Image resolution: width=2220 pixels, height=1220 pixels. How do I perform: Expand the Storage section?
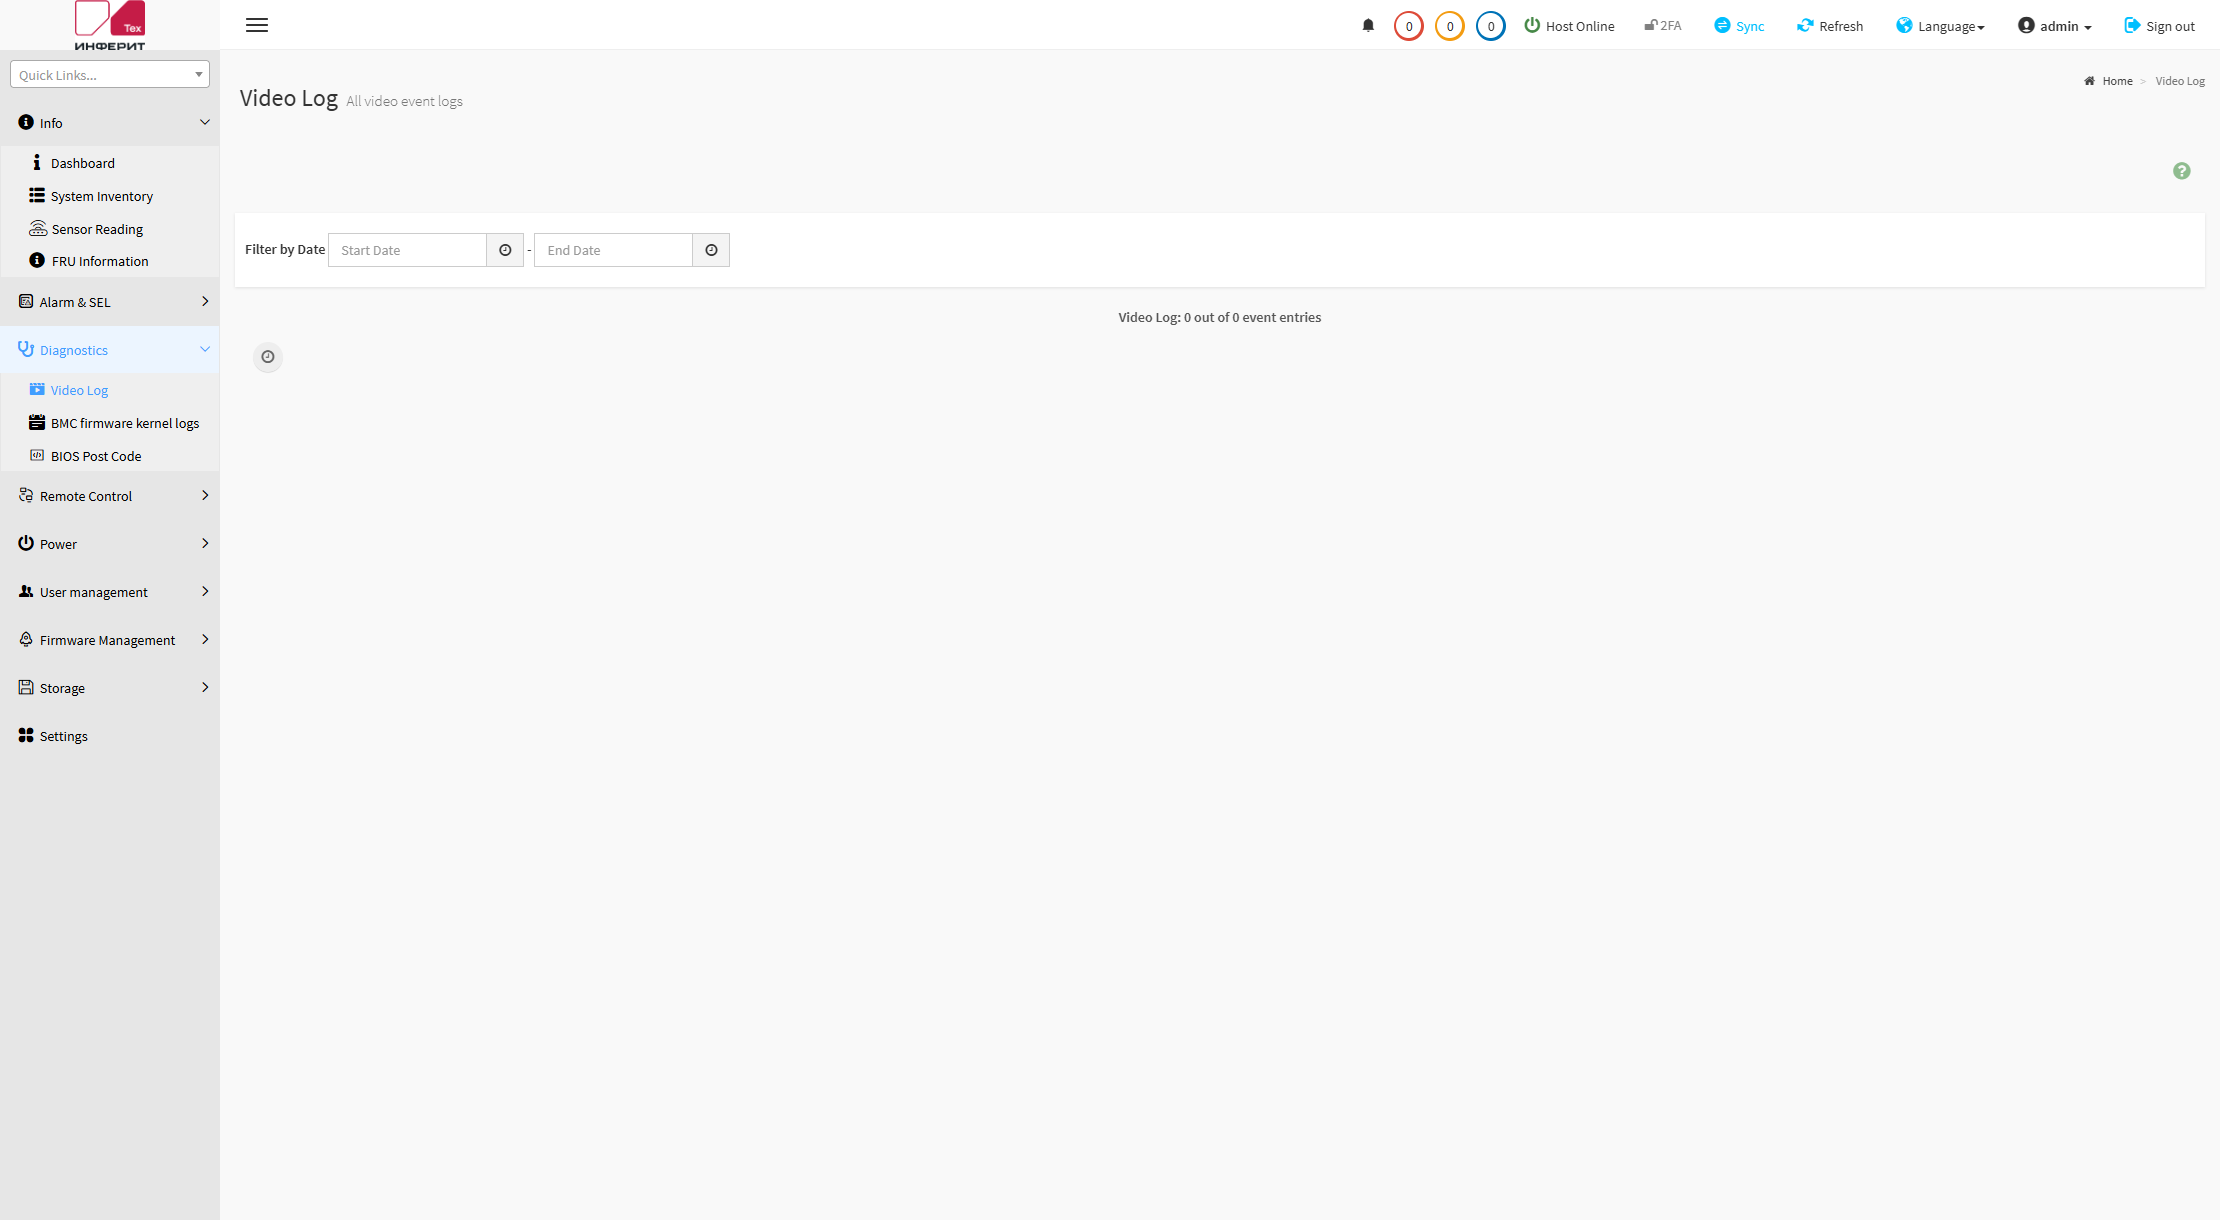point(110,688)
